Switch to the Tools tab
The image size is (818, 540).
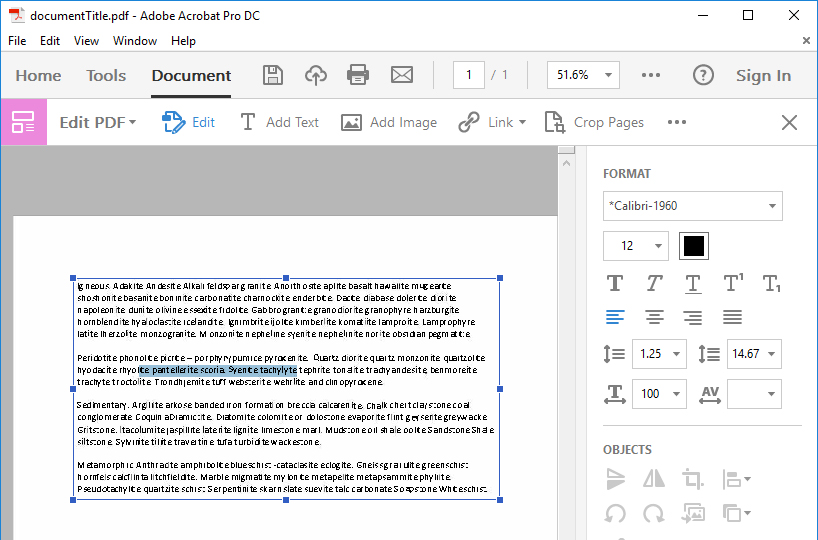point(106,75)
